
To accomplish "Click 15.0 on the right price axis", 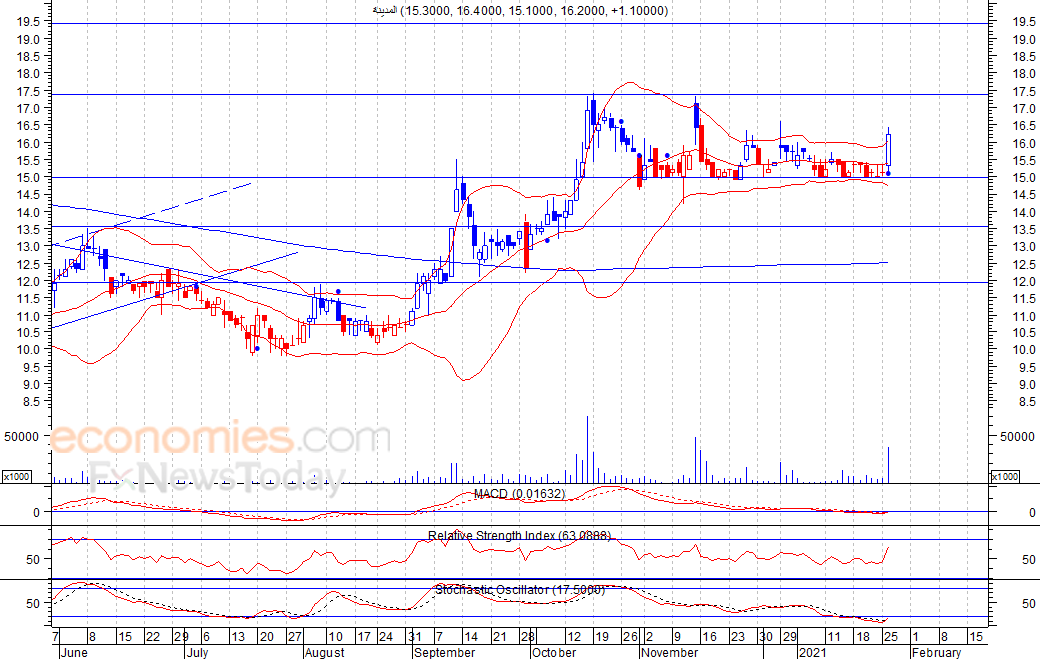I will (x=1024, y=177).
